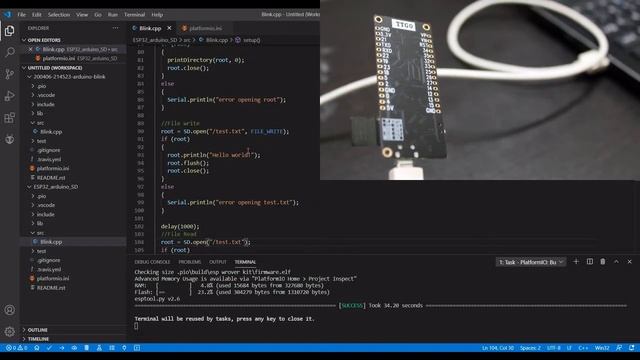Switch to the OUTPUT panel tab
640x360 pixels.
click(x=218, y=262)
